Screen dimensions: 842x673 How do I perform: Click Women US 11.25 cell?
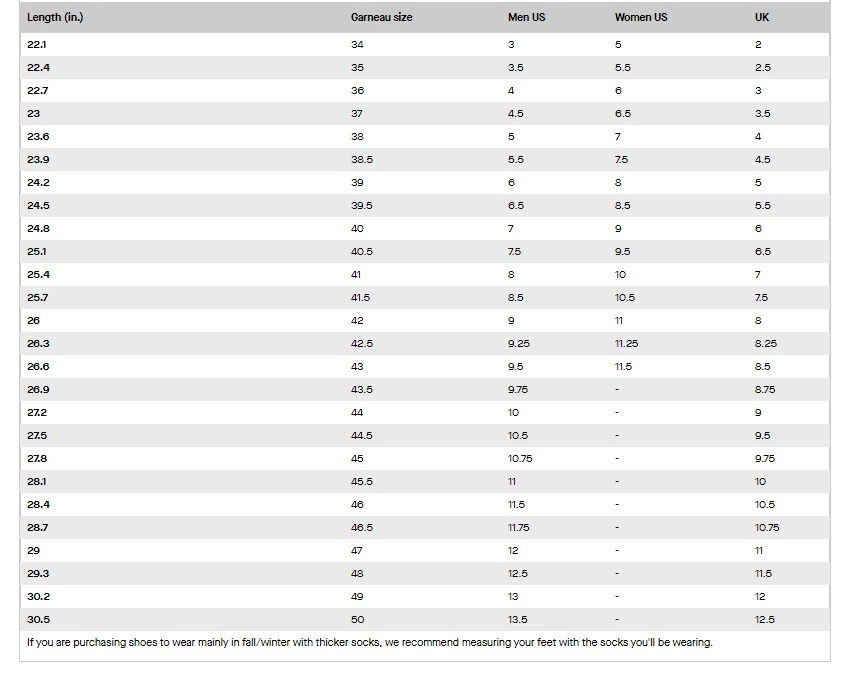626,344
